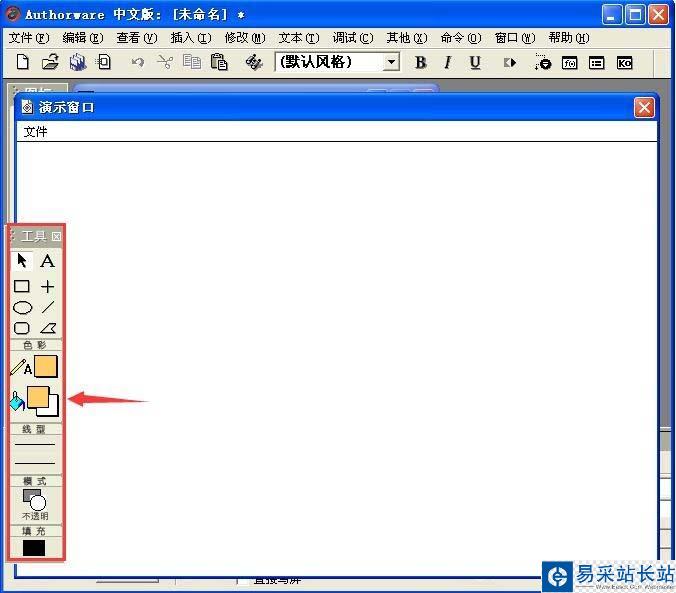This screenshot has width=676, height=593.
Task: Open the foreground fill orange swatch
Action: tap(38, 397)
